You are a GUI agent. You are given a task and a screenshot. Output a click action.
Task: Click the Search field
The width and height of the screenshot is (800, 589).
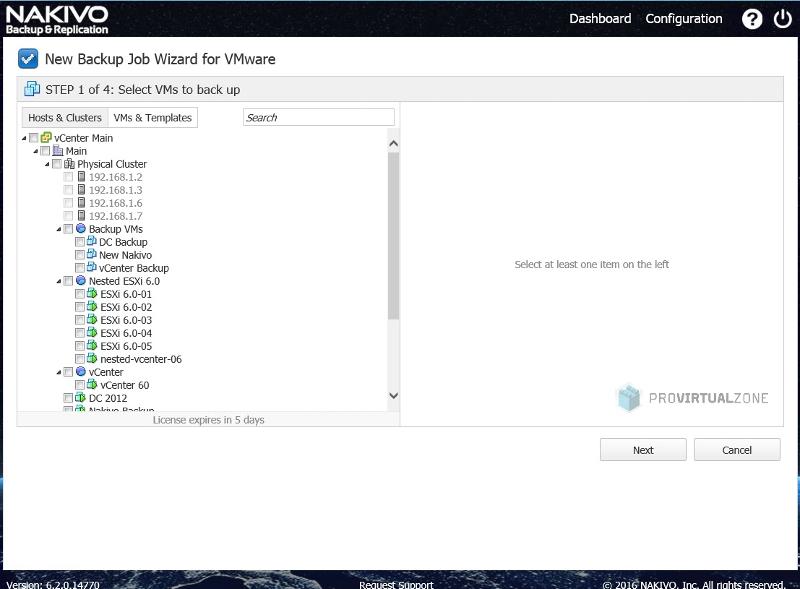tap(319, 117)
